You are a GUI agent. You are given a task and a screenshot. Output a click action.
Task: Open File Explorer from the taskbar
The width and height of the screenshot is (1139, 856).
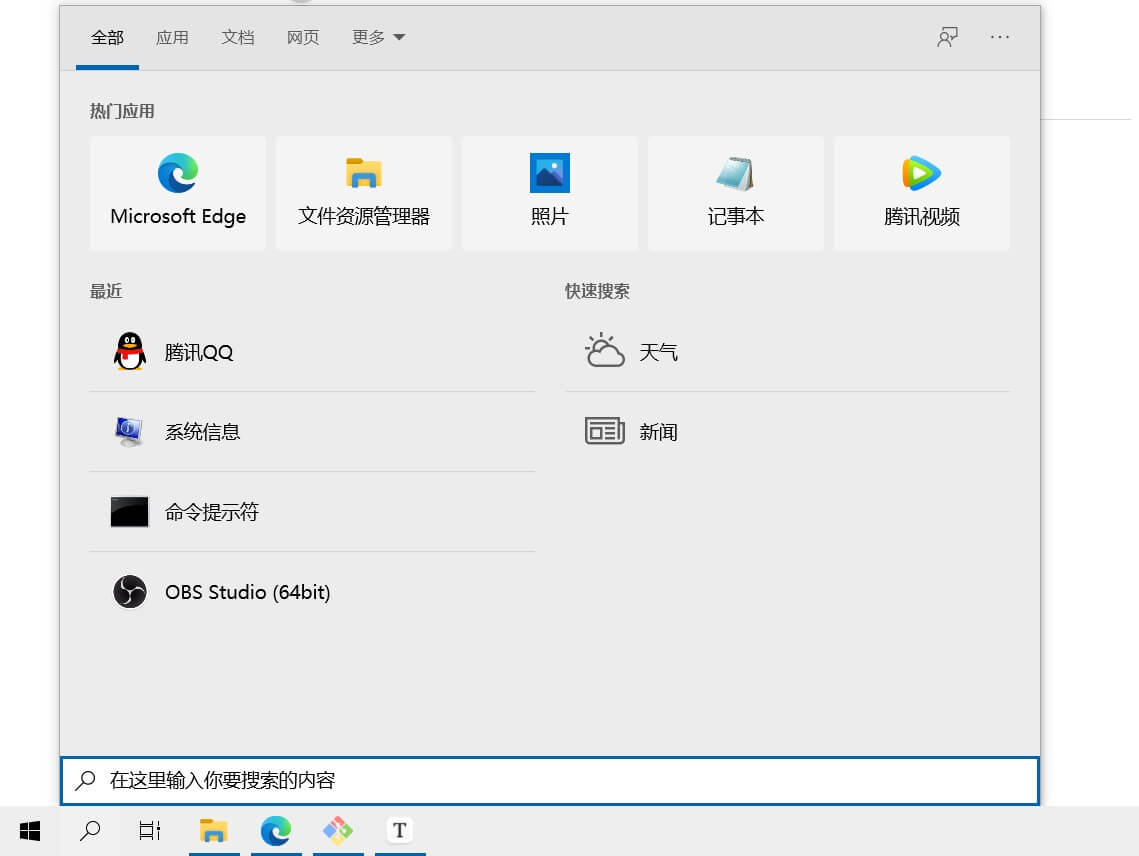(214, 831)
